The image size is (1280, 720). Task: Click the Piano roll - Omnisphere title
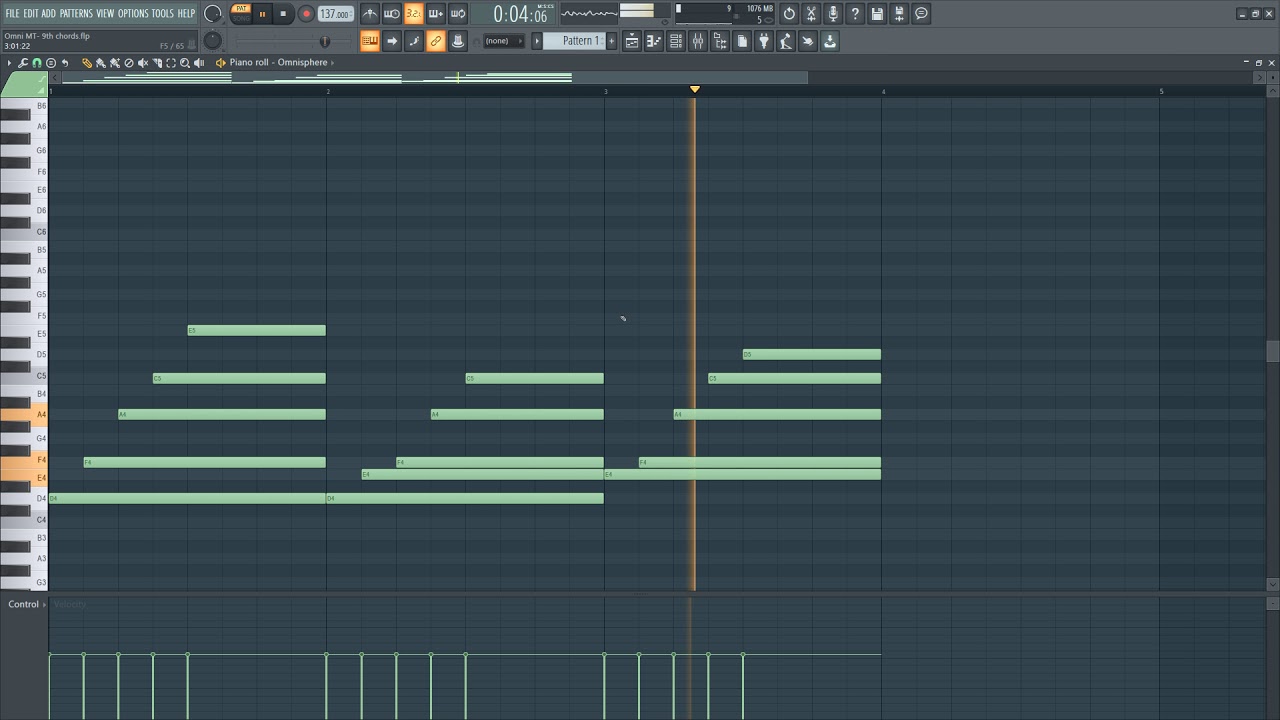click(278, 63)
